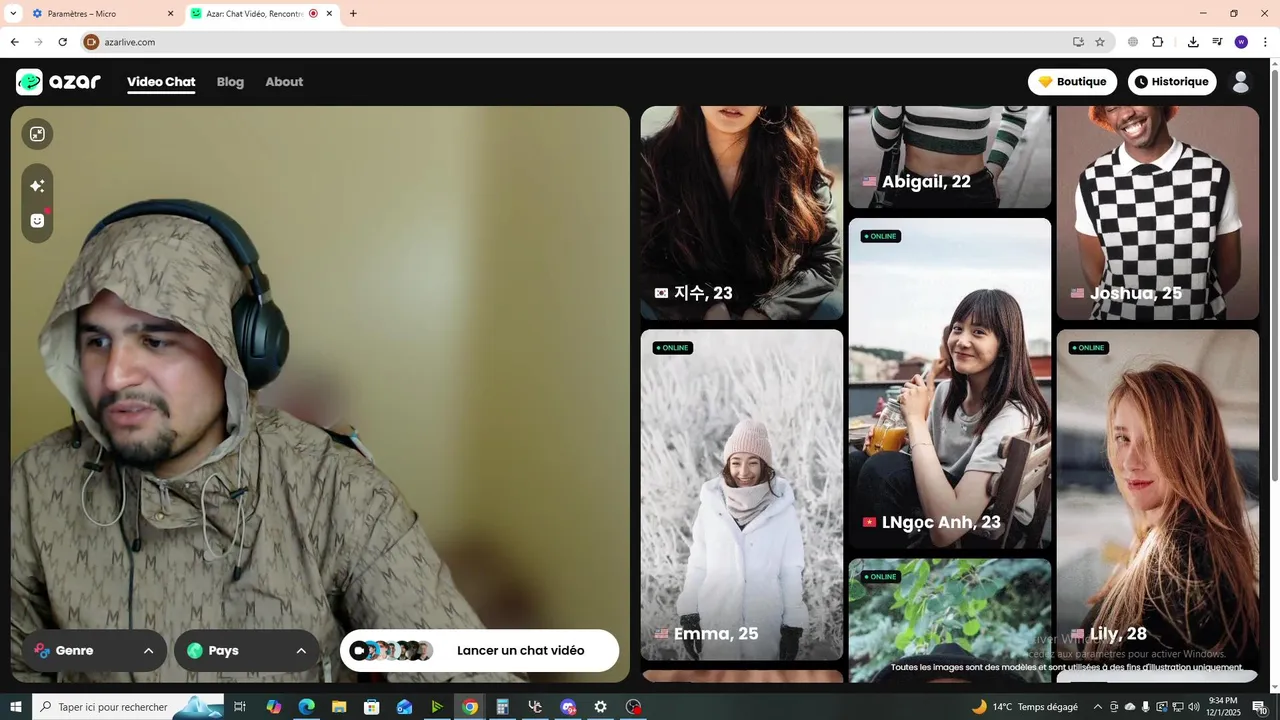Screen dimensions: 1280x720
Task: Open the 지수, 23 profile card
Action: click(742, 213)
